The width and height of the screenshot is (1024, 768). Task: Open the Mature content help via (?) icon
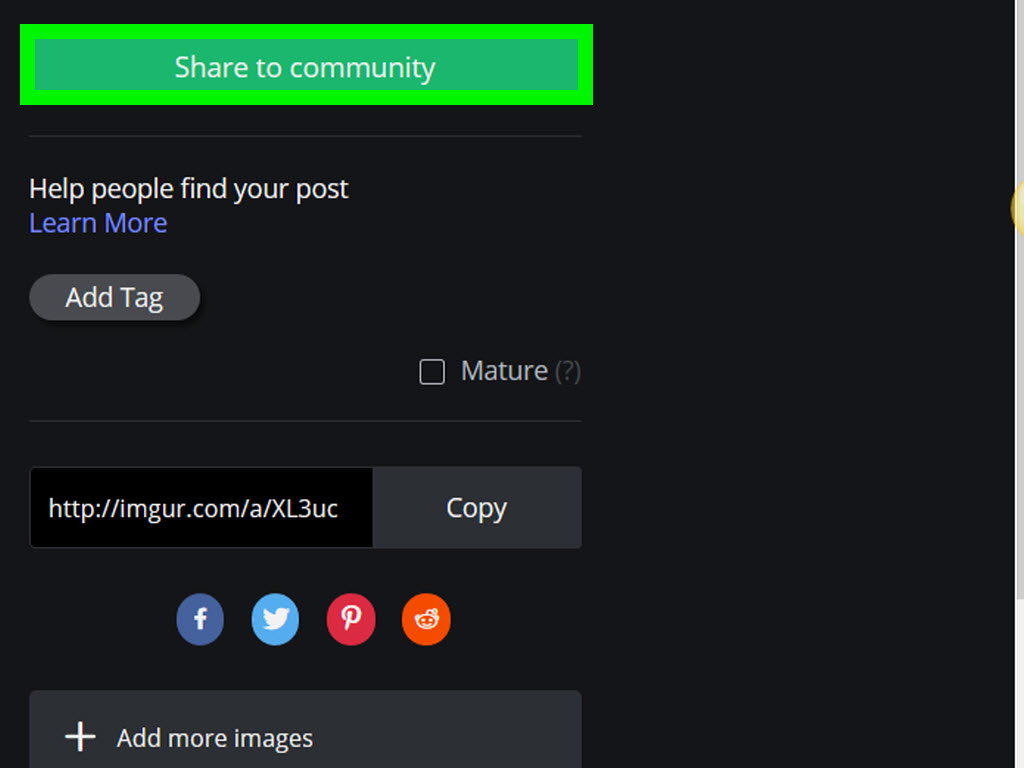coord(569,371)
